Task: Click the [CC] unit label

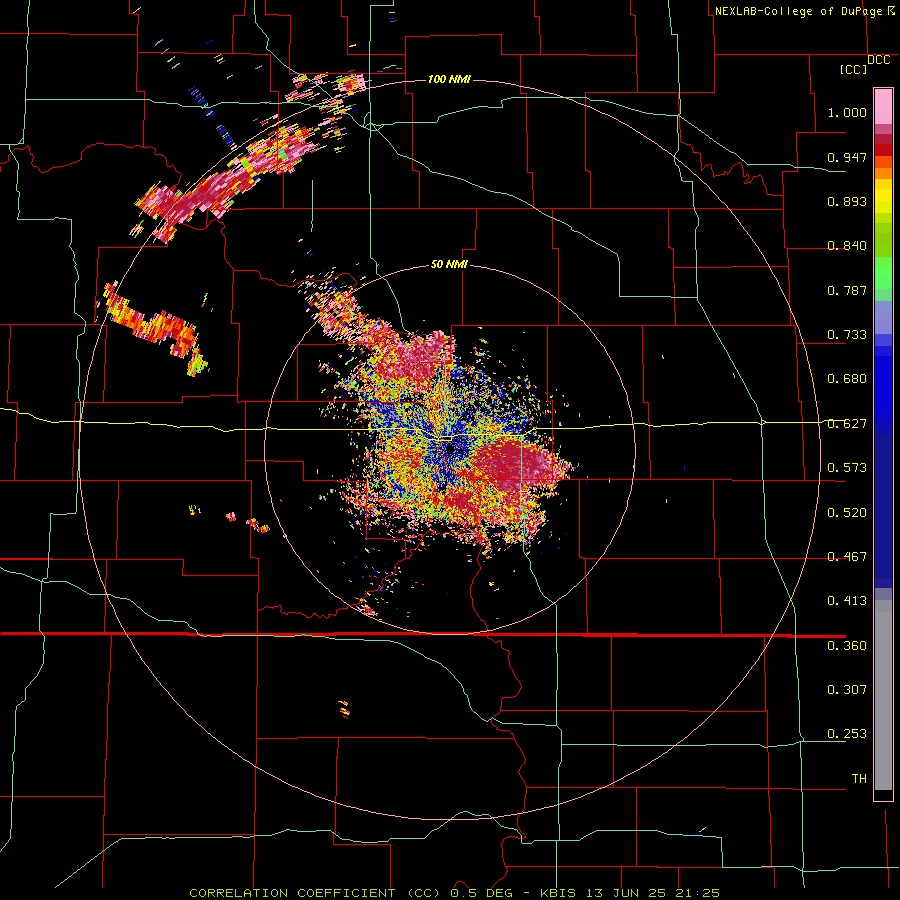Action: 854,69
